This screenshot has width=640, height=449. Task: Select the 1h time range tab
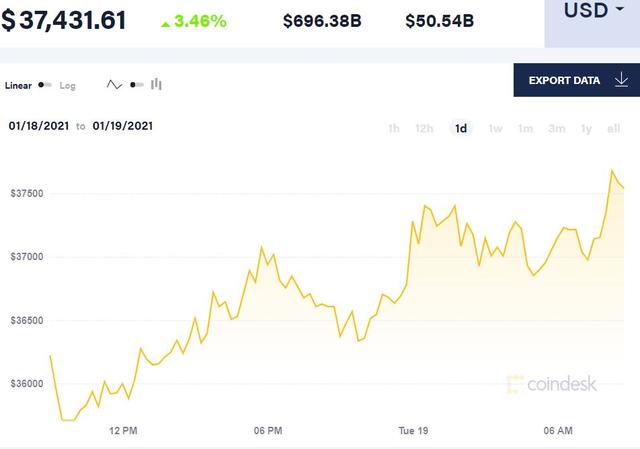(394, 128)
